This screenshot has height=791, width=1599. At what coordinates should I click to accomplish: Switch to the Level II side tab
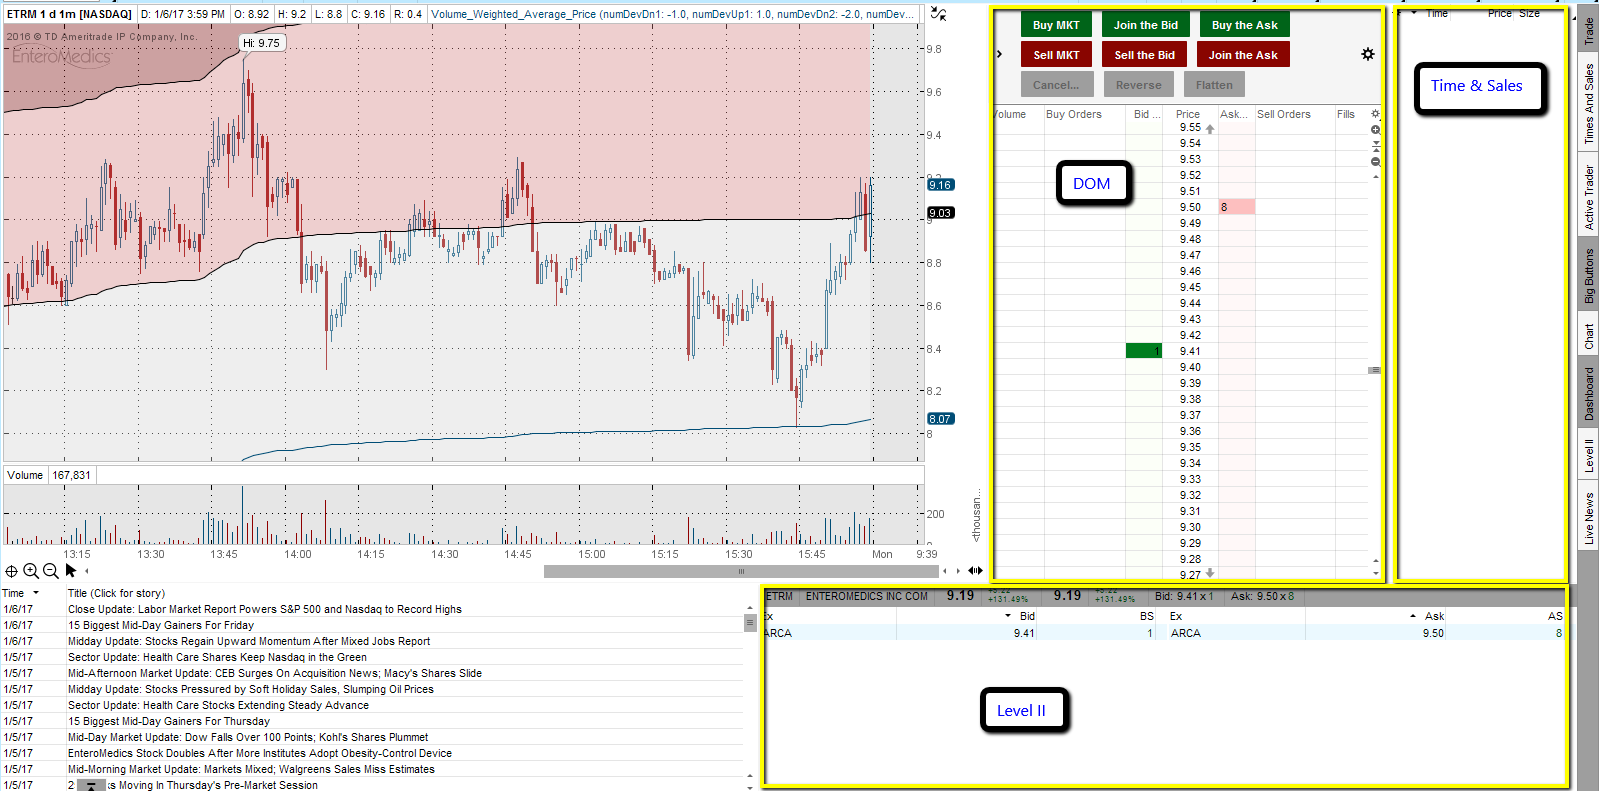pyautogui.click(x=1588, y=456)
